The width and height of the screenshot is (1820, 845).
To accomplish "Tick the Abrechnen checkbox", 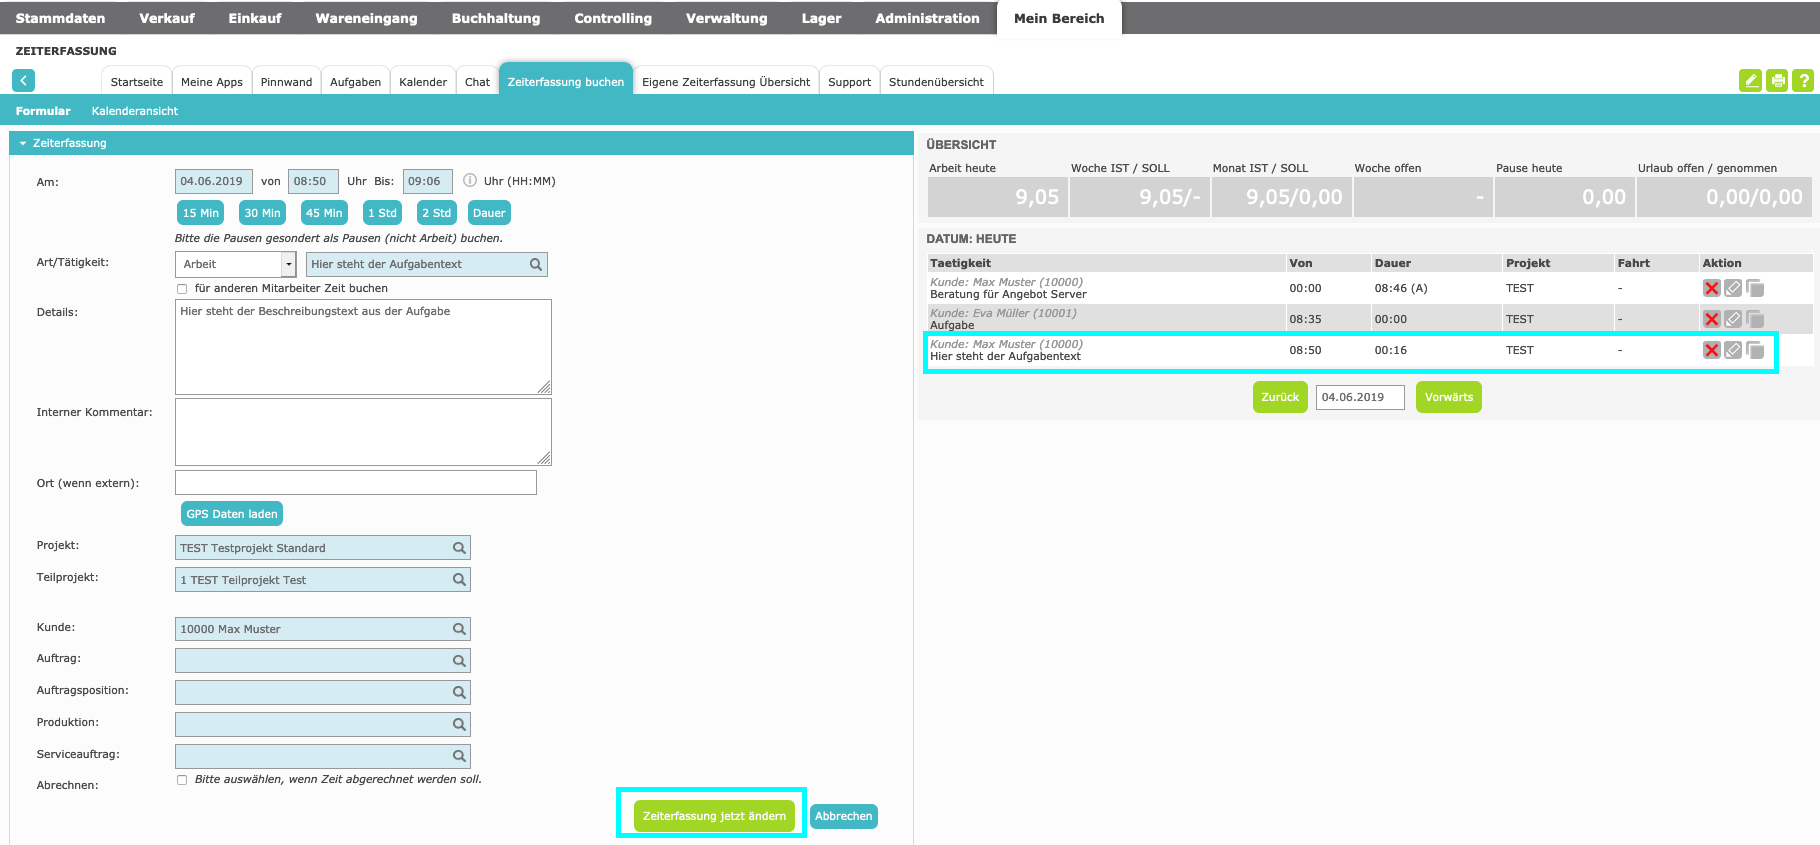I will tap(182, 780).
